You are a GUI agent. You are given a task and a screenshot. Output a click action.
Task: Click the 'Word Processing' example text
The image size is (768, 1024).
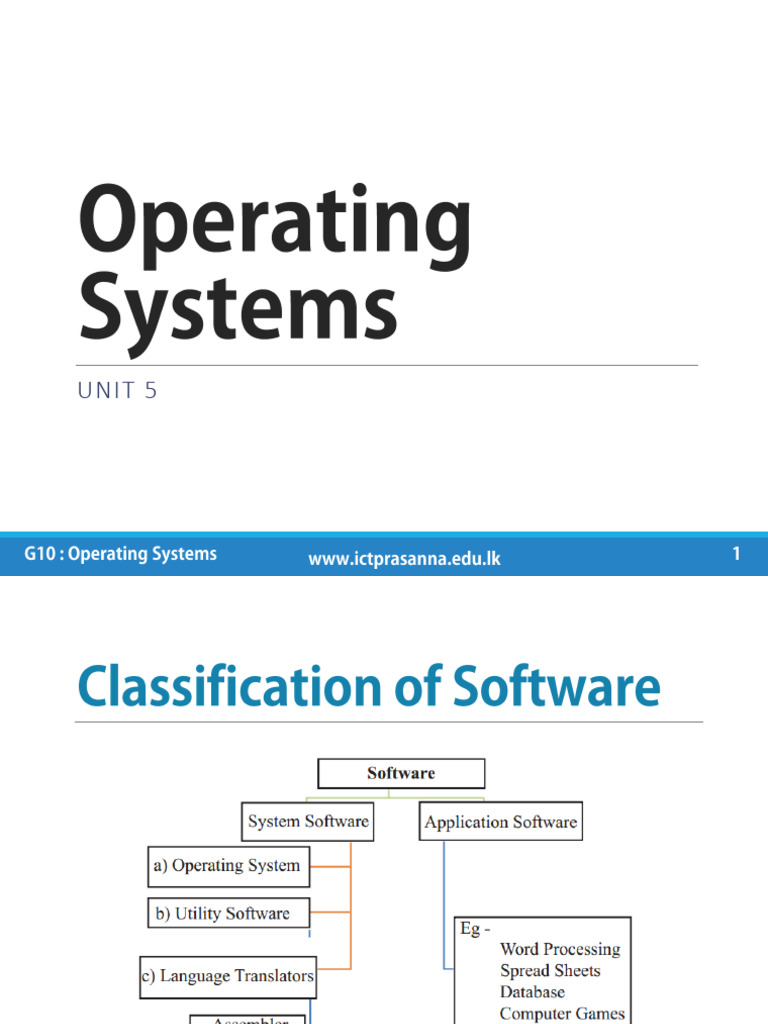coord(560,949)
